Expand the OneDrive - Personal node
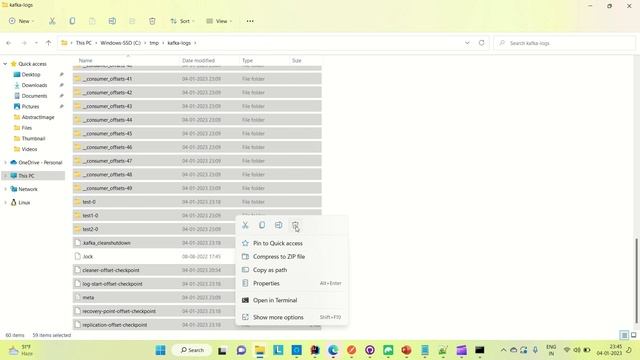 5,162
